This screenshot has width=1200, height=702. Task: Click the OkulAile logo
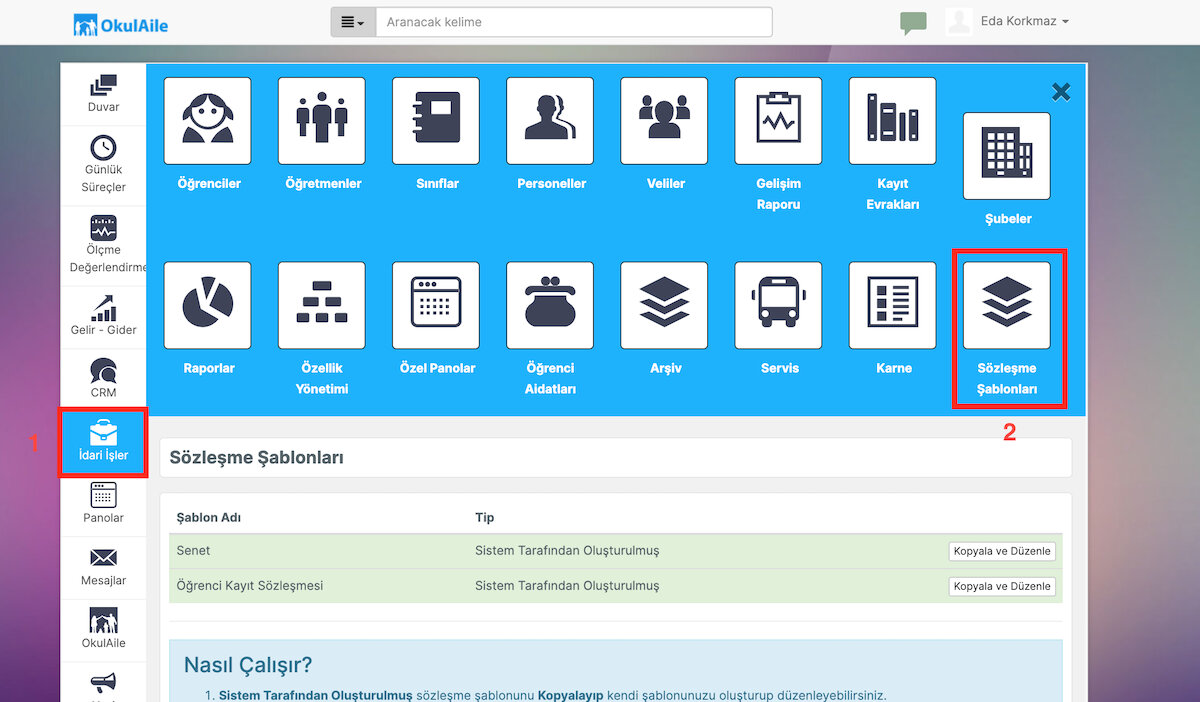121,24
